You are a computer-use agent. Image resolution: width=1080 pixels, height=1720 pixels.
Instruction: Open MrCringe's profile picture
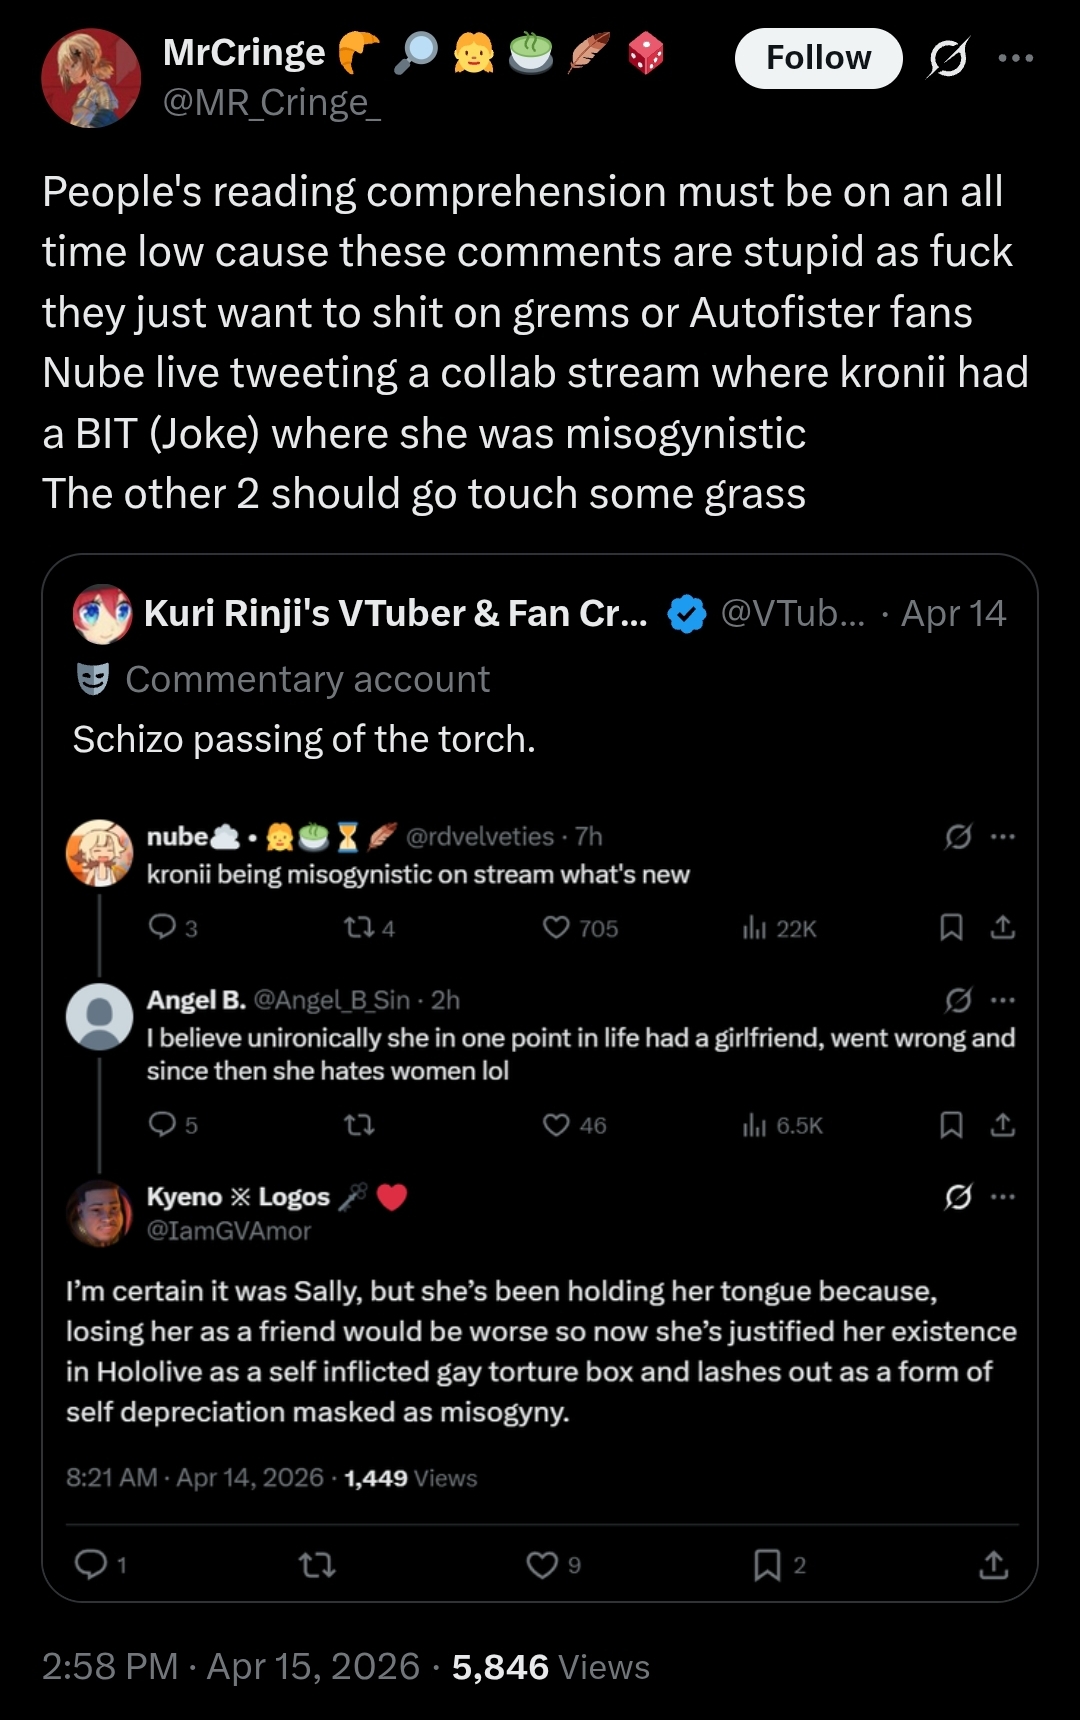click(x=91, y=78)
